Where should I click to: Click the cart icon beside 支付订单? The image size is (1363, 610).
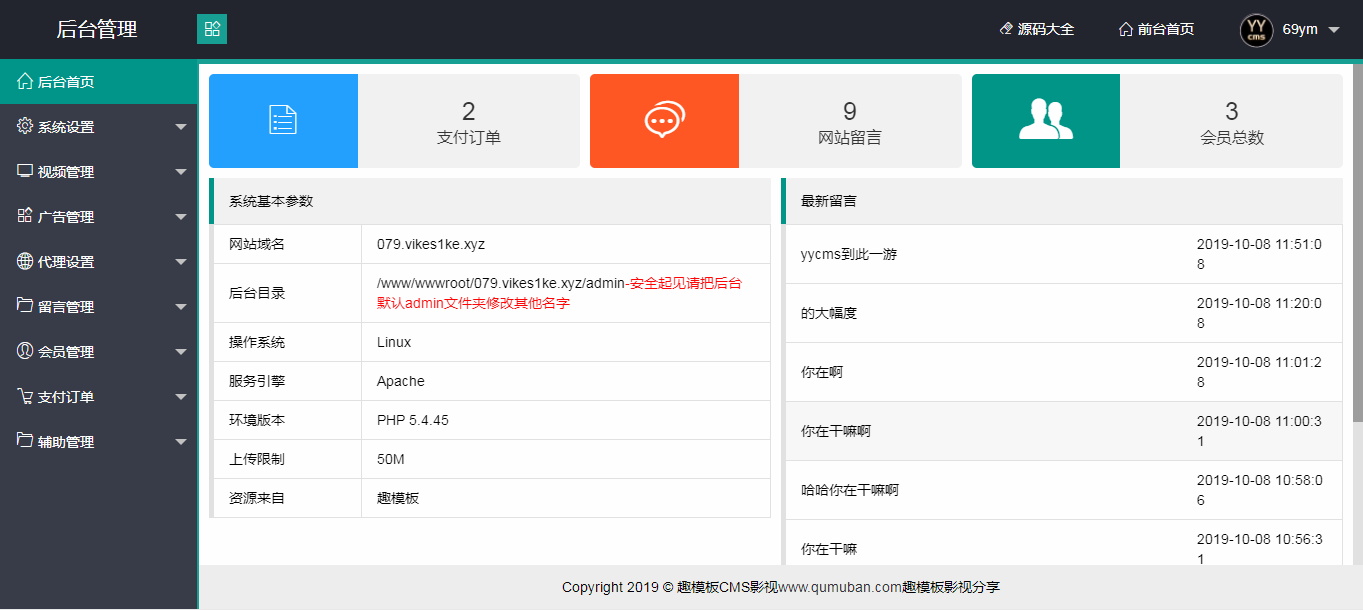tap(25, 397)
